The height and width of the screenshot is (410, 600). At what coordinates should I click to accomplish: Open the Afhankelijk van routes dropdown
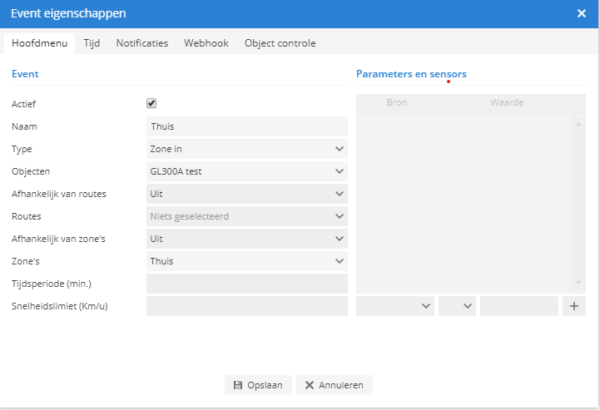click(247, 194)
